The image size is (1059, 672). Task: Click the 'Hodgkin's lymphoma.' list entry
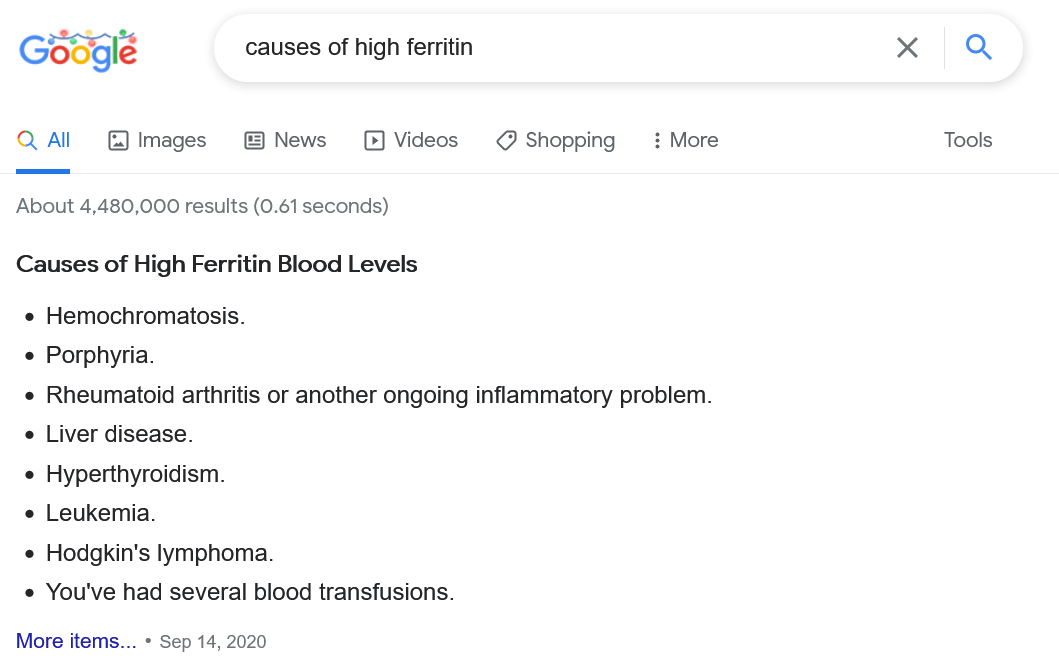[159, 553]
